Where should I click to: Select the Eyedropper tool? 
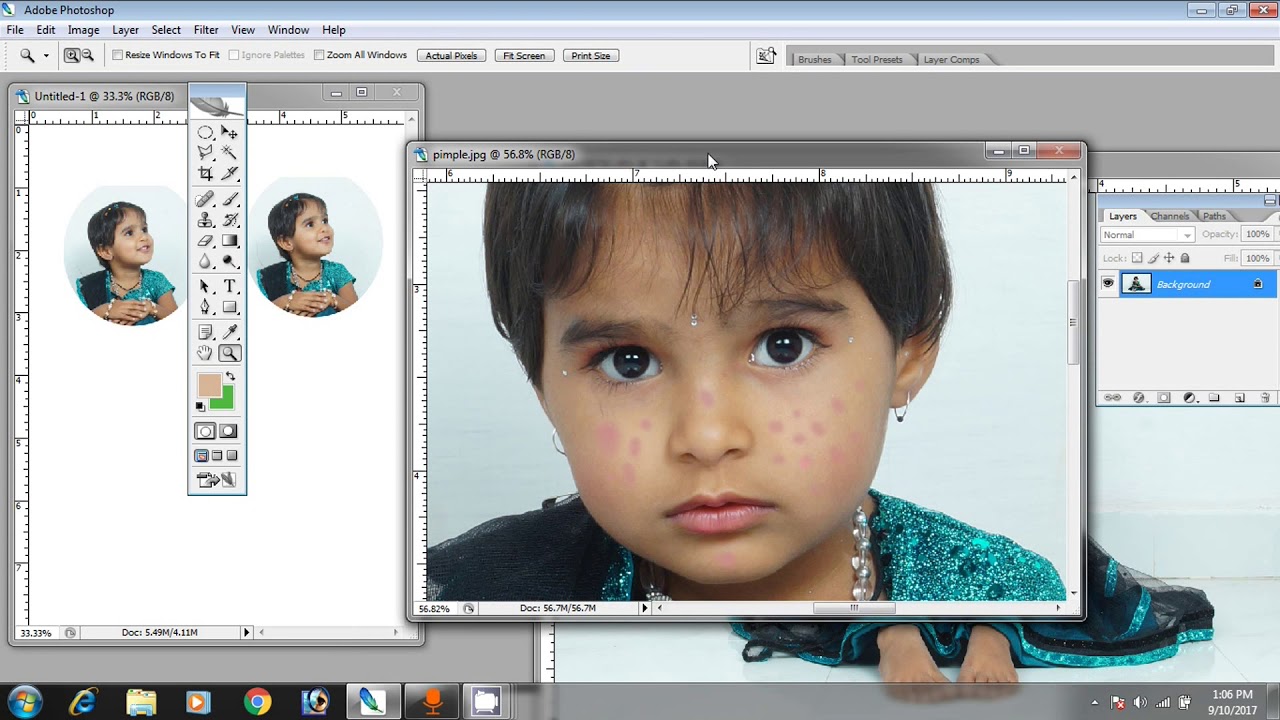[x=230, y=332]
